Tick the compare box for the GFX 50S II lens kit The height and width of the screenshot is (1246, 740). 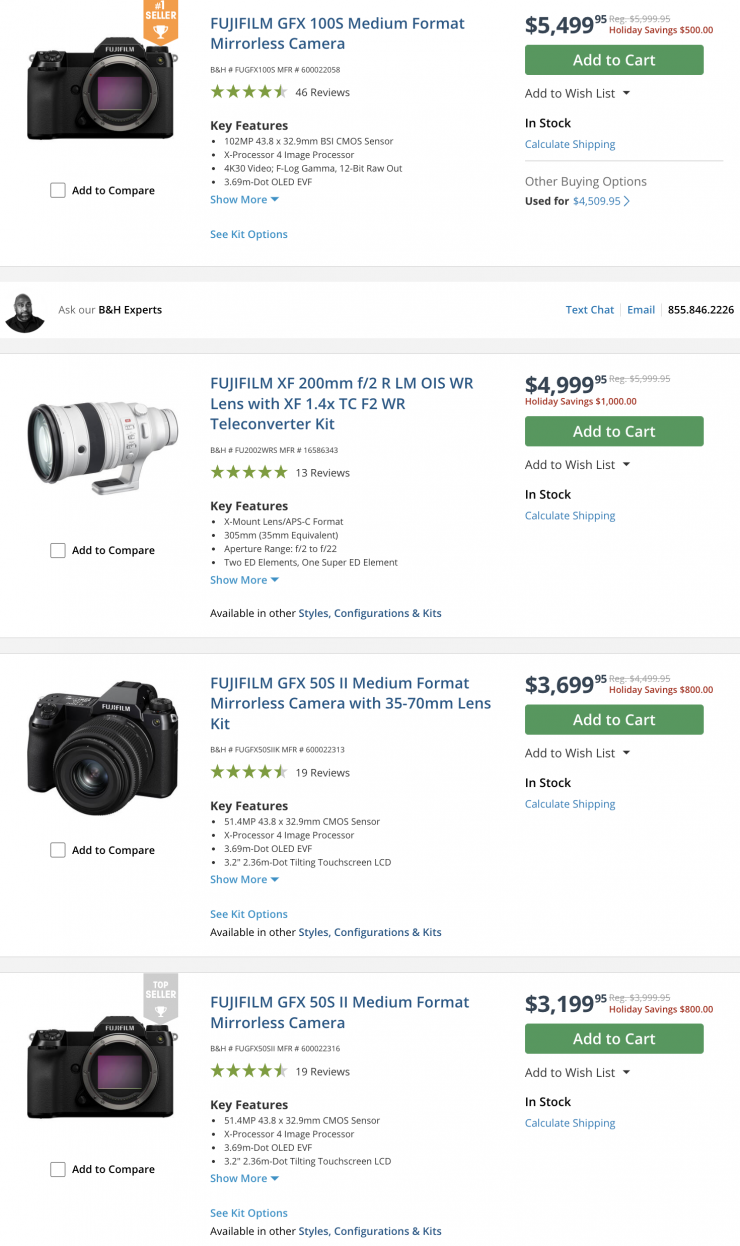[58, 850]
